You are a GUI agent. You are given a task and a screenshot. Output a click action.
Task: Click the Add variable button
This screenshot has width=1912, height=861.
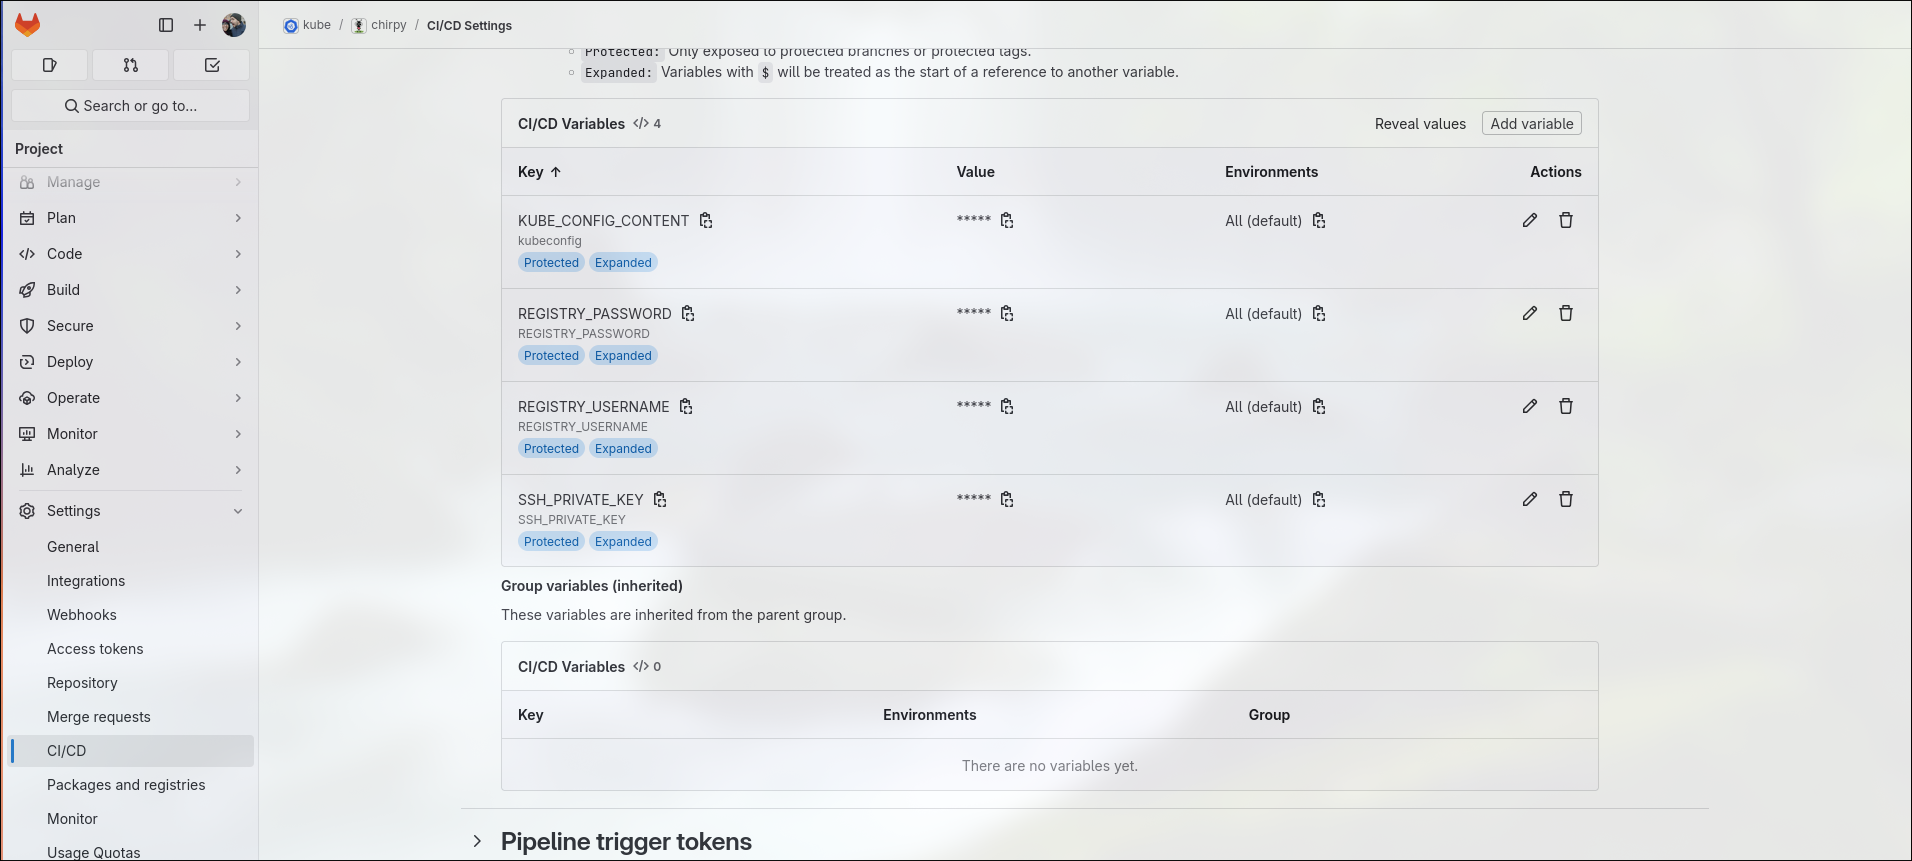point(1531,124)
